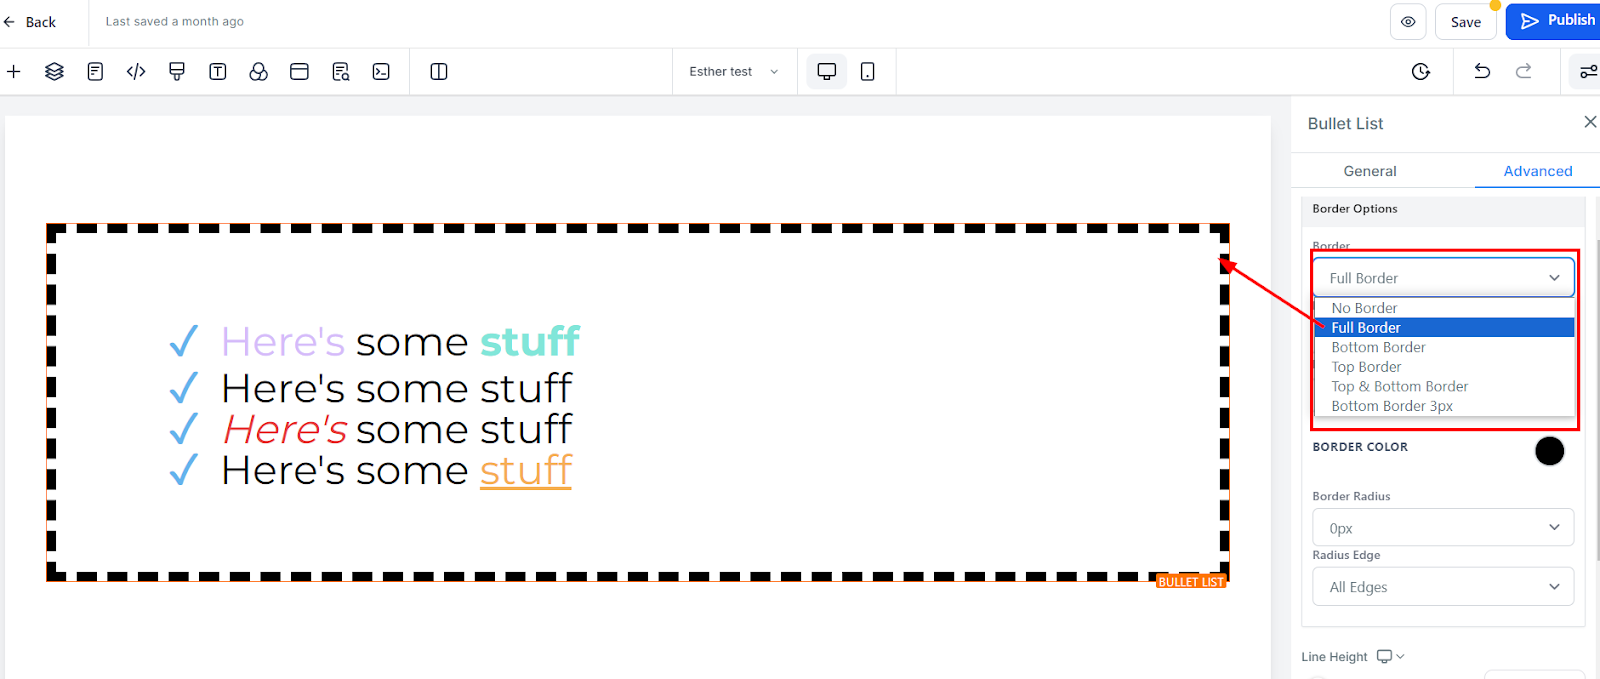This screenshot has width=1600, height=679.
Task: Choose the No Border option
Action: coord(1364,308)
